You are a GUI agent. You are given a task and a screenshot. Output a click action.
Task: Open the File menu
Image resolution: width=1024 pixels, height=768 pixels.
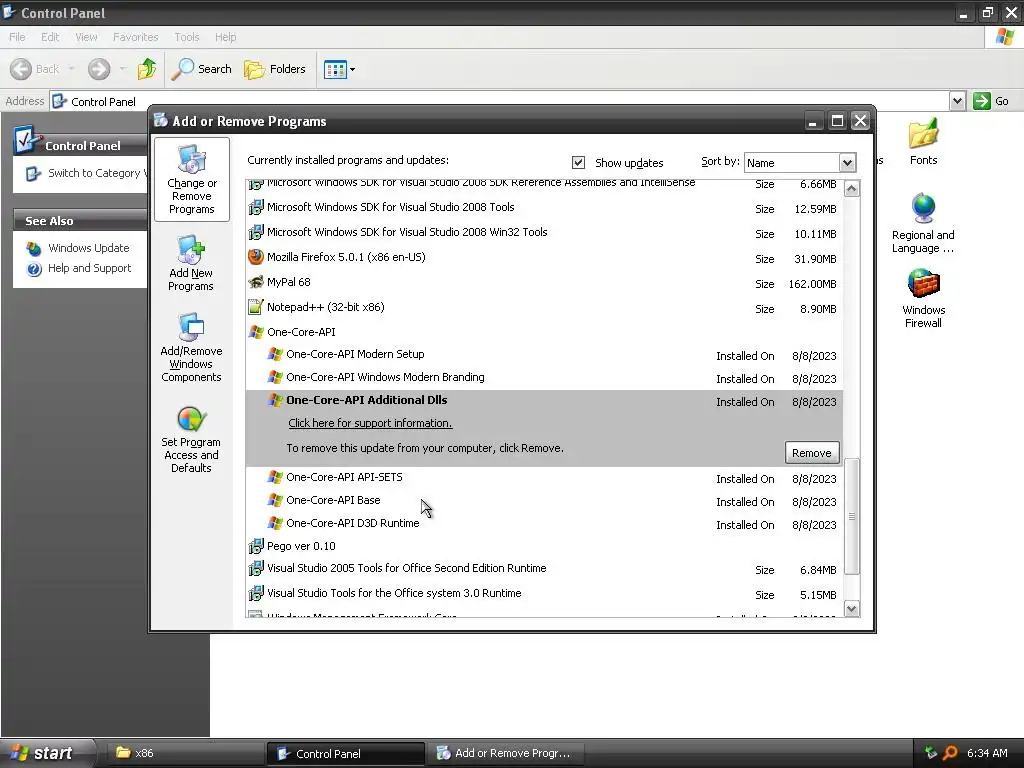[17, 37]
